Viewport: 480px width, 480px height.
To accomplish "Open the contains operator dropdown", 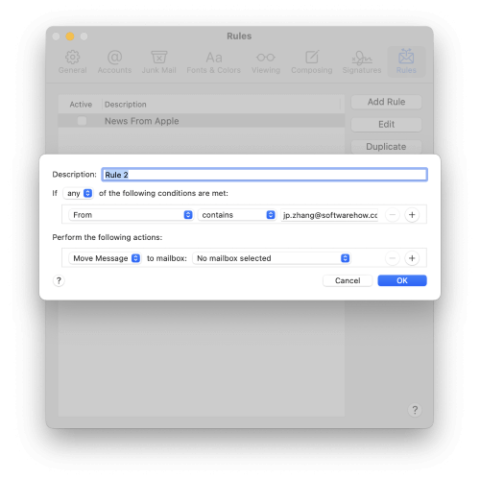I will point(237,215).
